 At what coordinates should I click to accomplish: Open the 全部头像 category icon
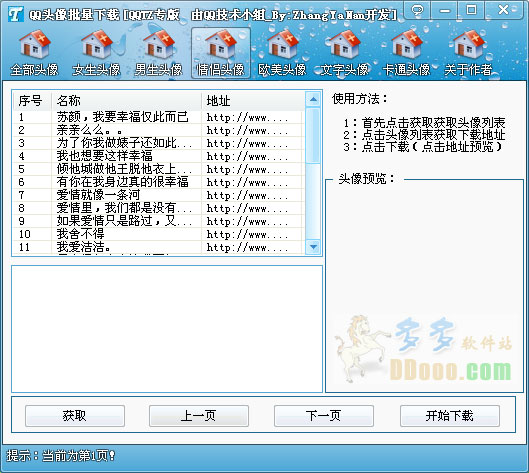(34, 53)
